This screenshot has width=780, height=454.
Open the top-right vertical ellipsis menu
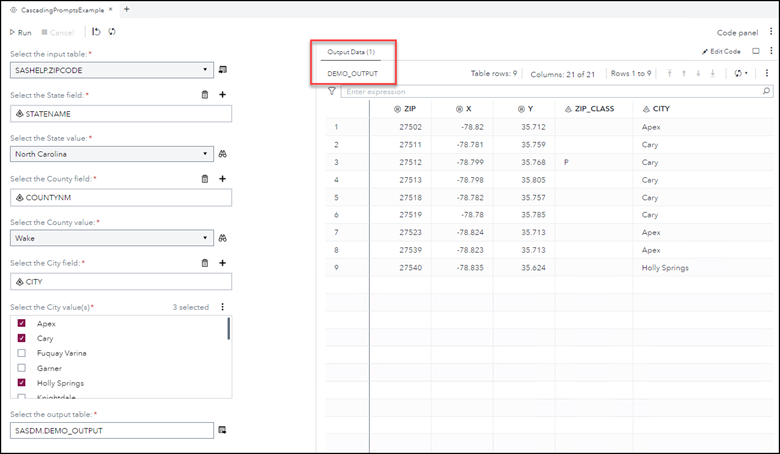[771, 31]
